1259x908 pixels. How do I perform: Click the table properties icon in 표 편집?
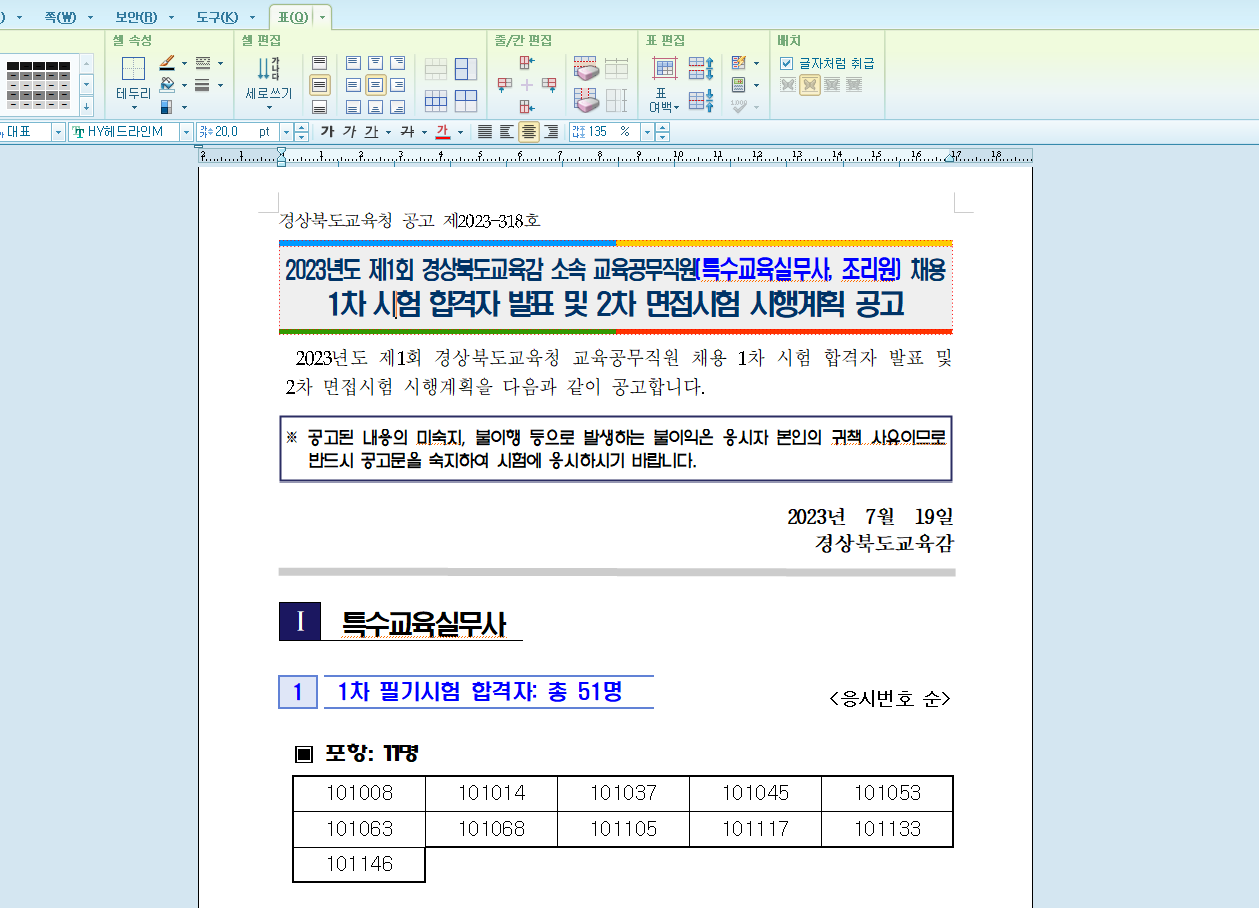click(664, 66)
